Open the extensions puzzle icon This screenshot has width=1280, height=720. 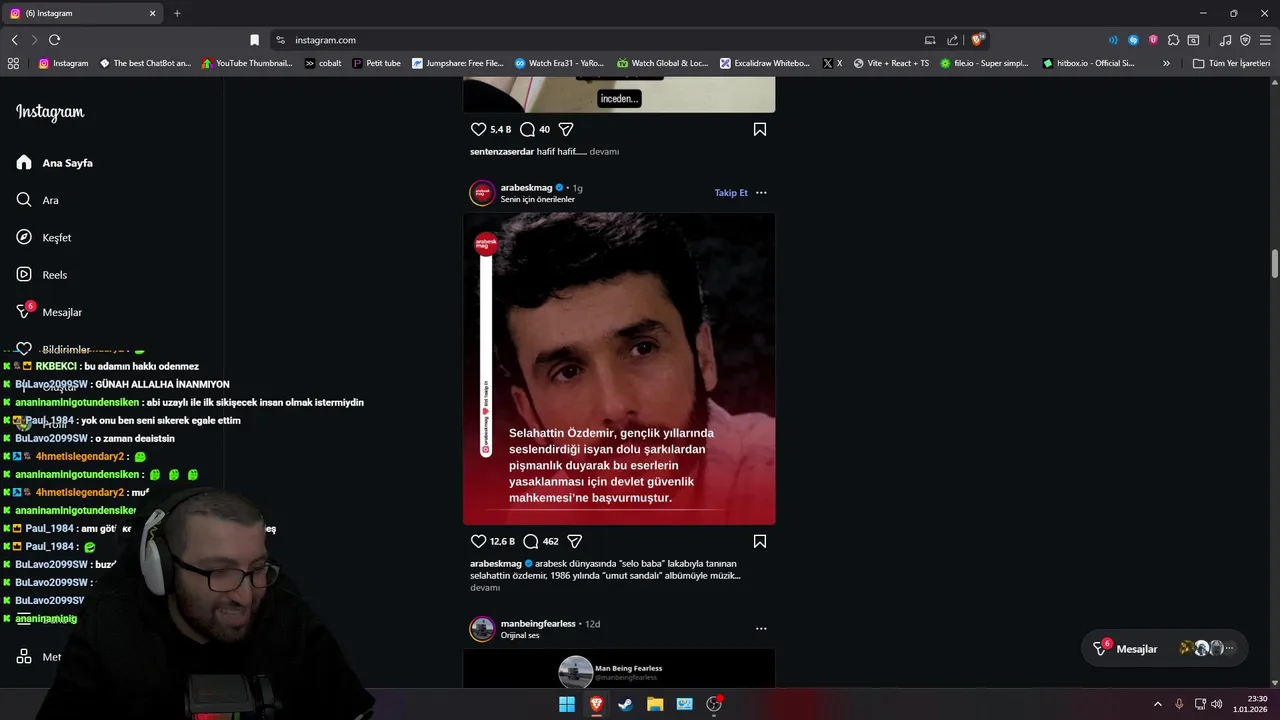pyautogui.click(x=1174, y=40)
